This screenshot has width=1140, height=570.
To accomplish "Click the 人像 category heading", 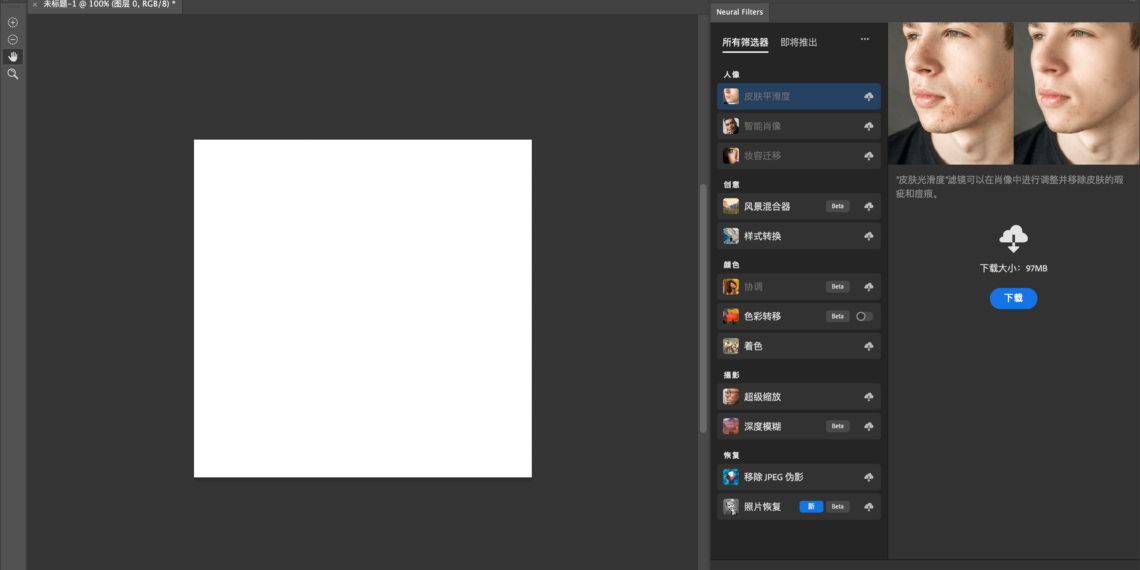I will click(x=731, y=75).
